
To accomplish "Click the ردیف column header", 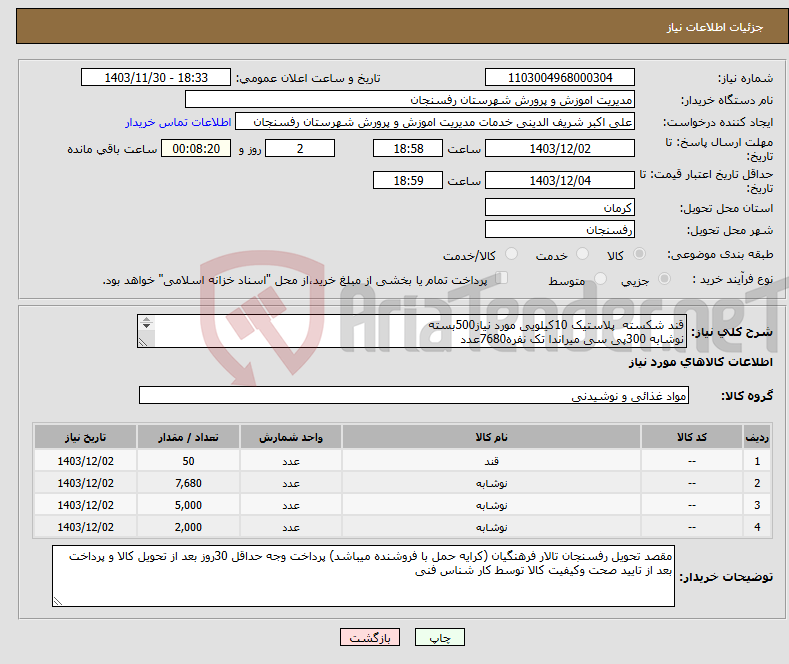I will [757, 437].
